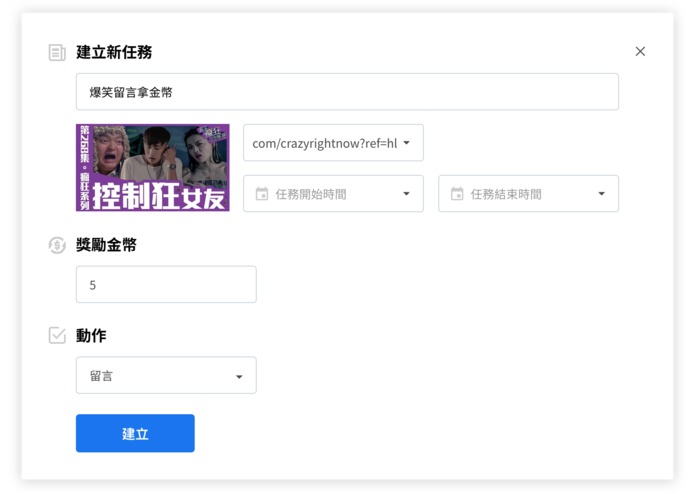Click the blue 建立 button
Screen dimensions: 695x494
click(135, 433)
